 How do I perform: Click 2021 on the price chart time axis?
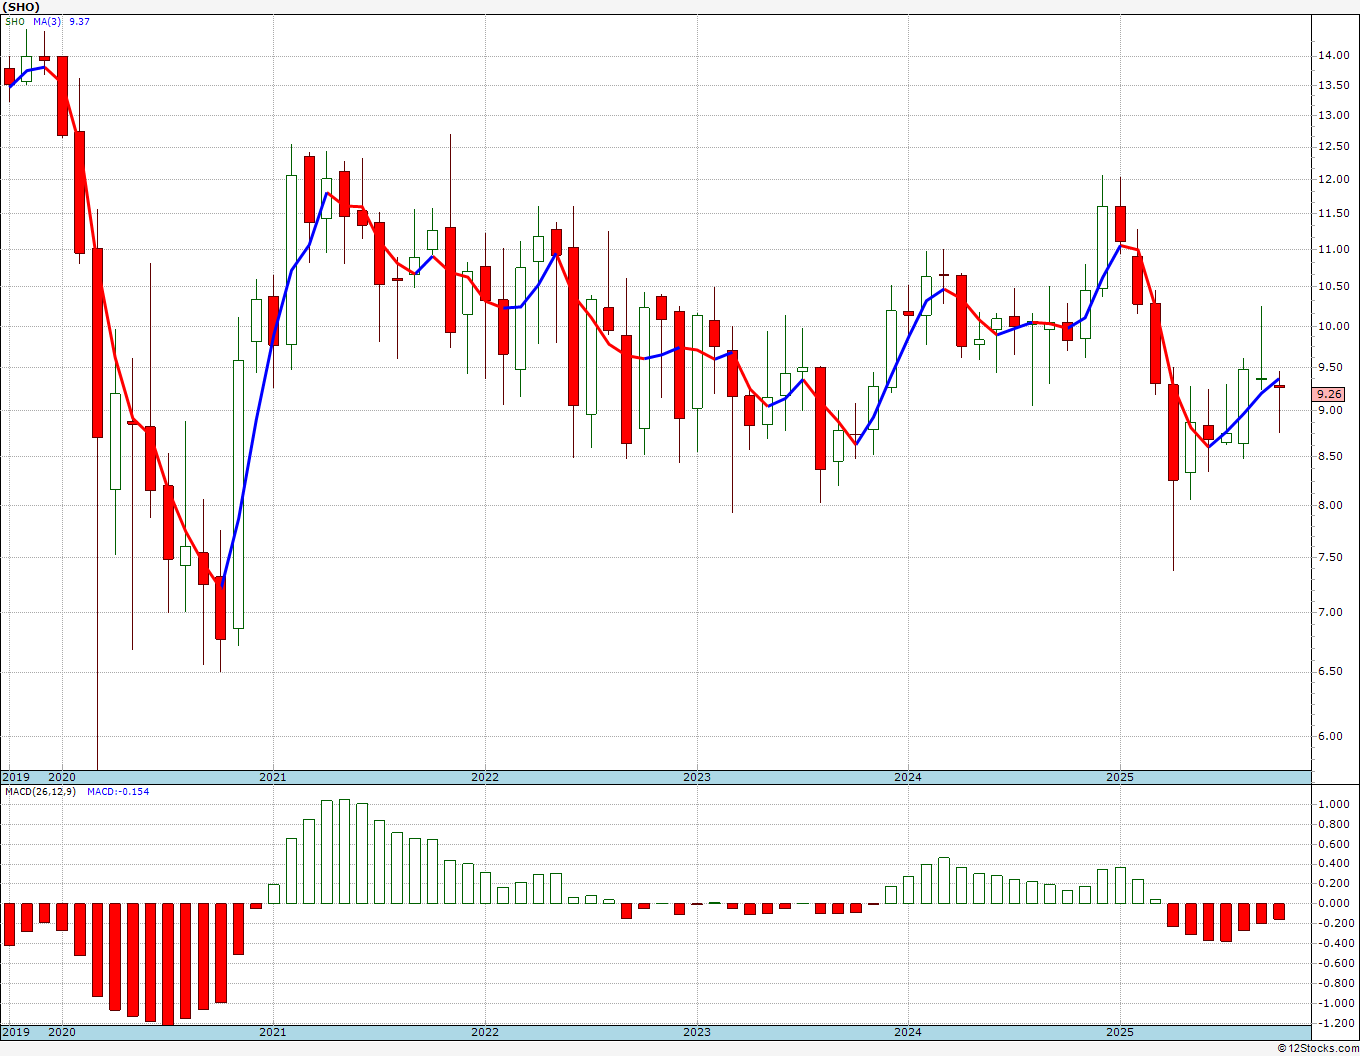pyautogui.click(x=273, y=777)
